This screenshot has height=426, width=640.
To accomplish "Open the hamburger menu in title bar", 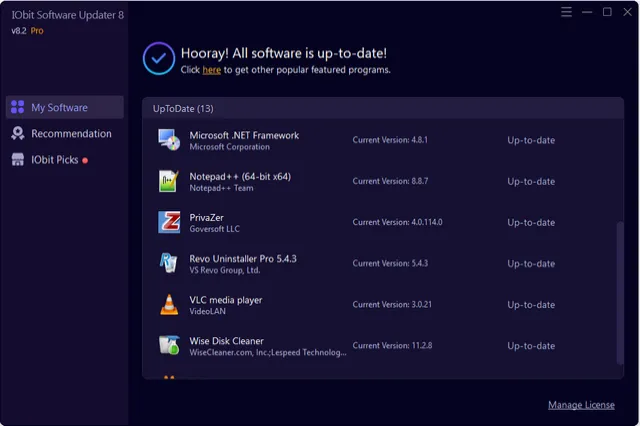I will click(x=566, y=12).
